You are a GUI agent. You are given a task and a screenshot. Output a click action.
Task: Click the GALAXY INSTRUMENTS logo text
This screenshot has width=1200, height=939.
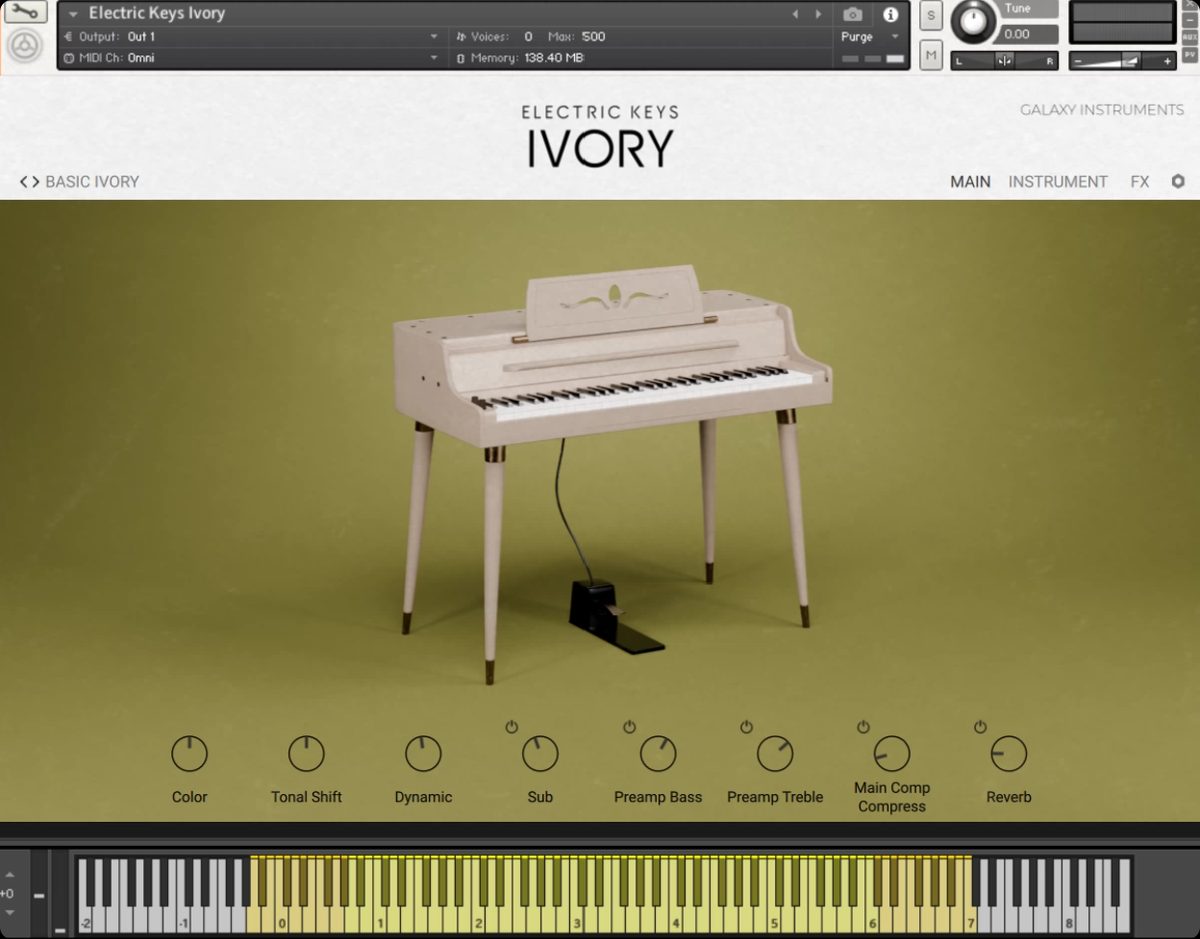coord(1102,110)
